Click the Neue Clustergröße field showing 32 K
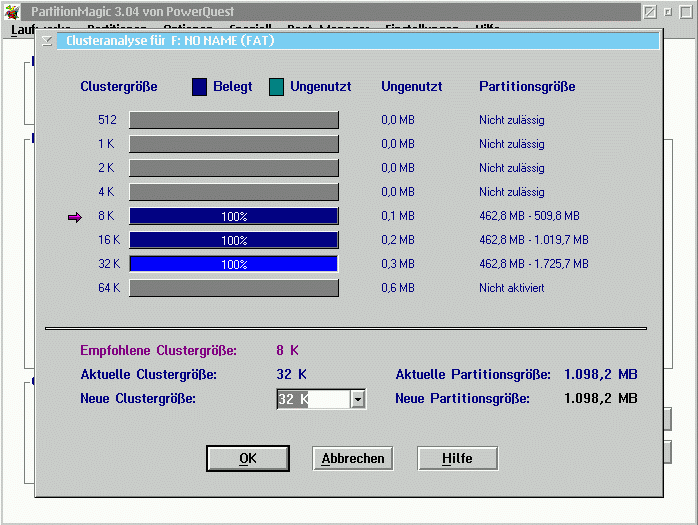The image size is (698, 525). coord(313,399)
